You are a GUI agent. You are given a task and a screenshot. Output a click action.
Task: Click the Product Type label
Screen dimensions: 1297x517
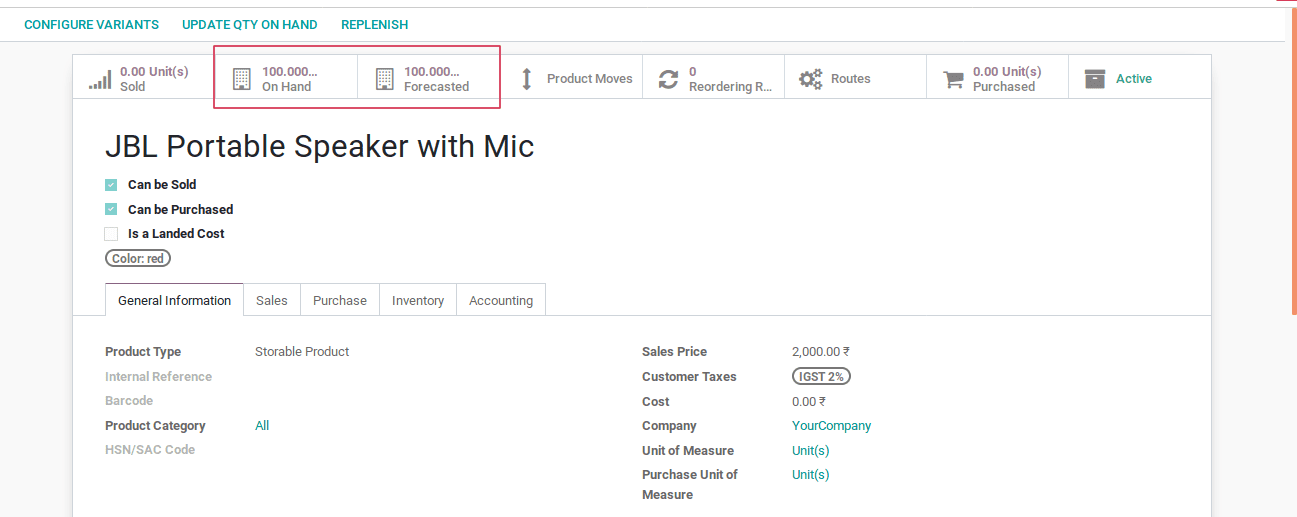143,352
